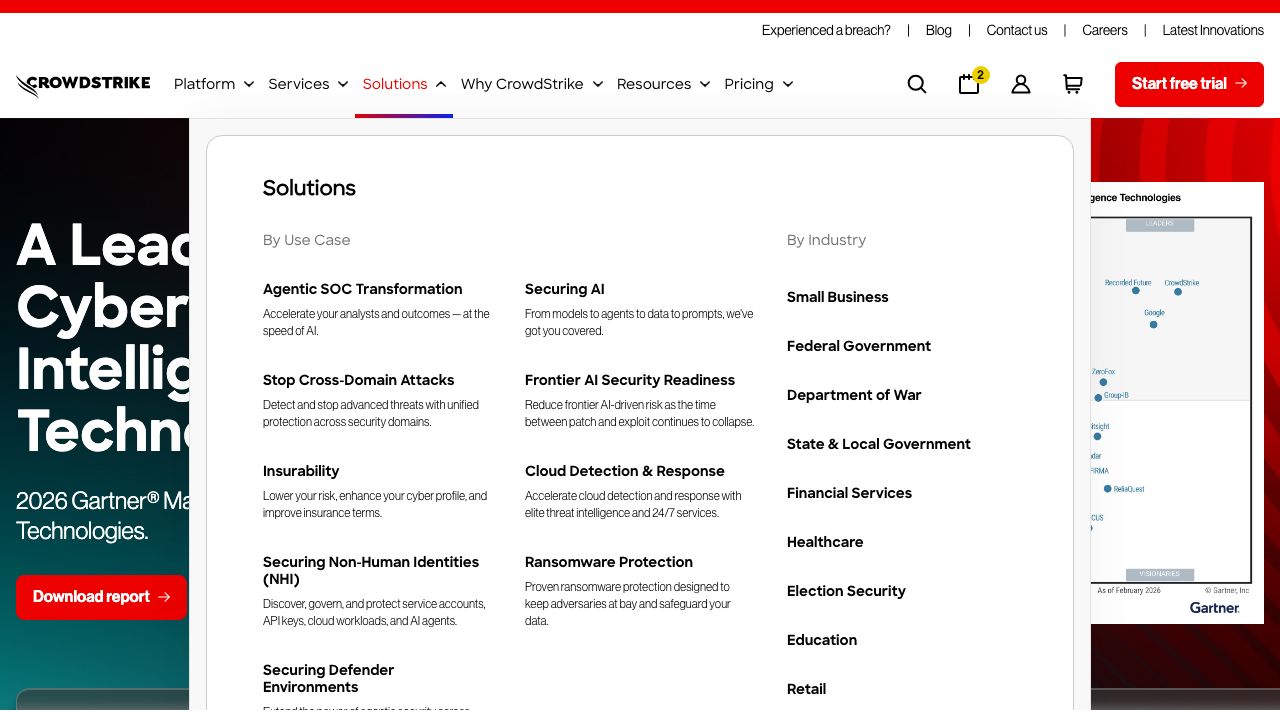Click 'Proven ransomware protection' description
The height and width of the screenshot is (720, 1280).
628,604
